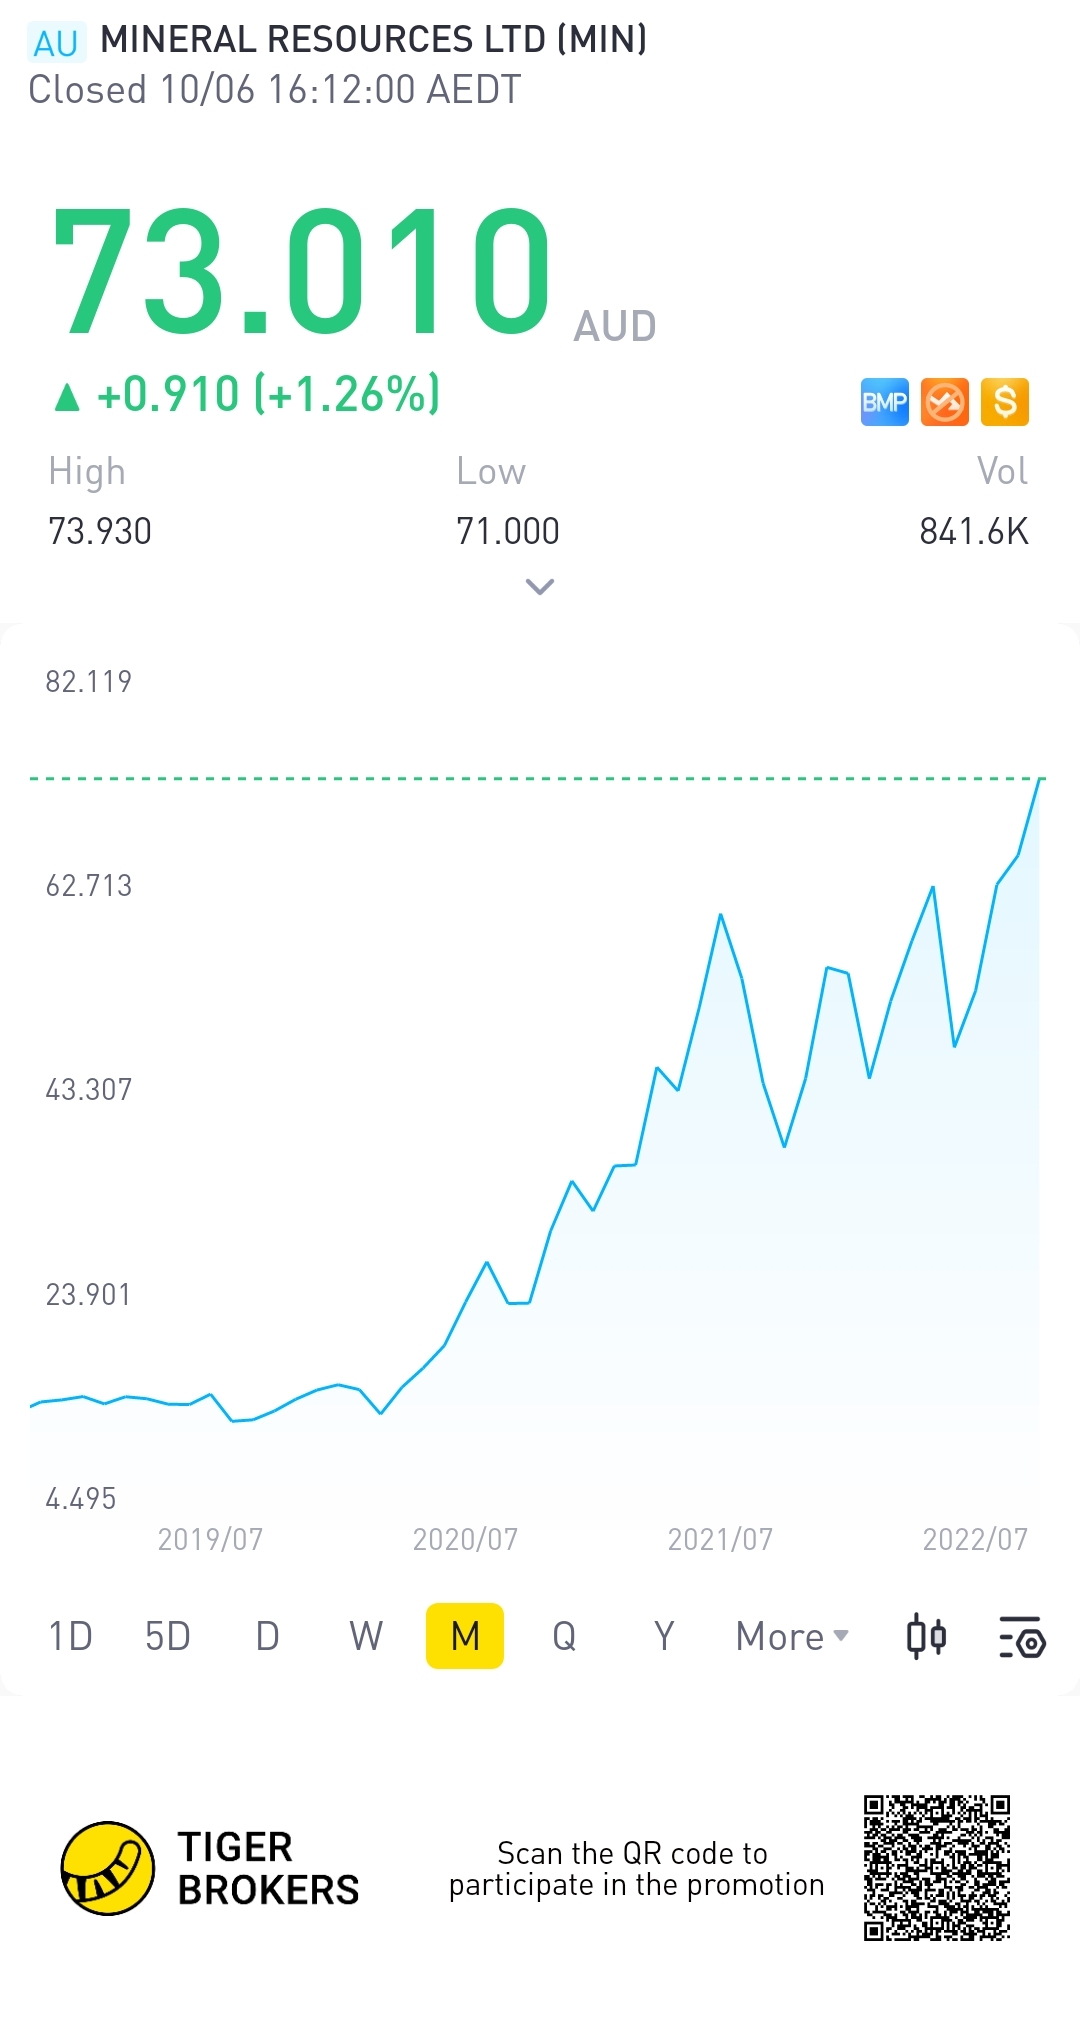Switch chart to daily D interval

point(267,1637)
